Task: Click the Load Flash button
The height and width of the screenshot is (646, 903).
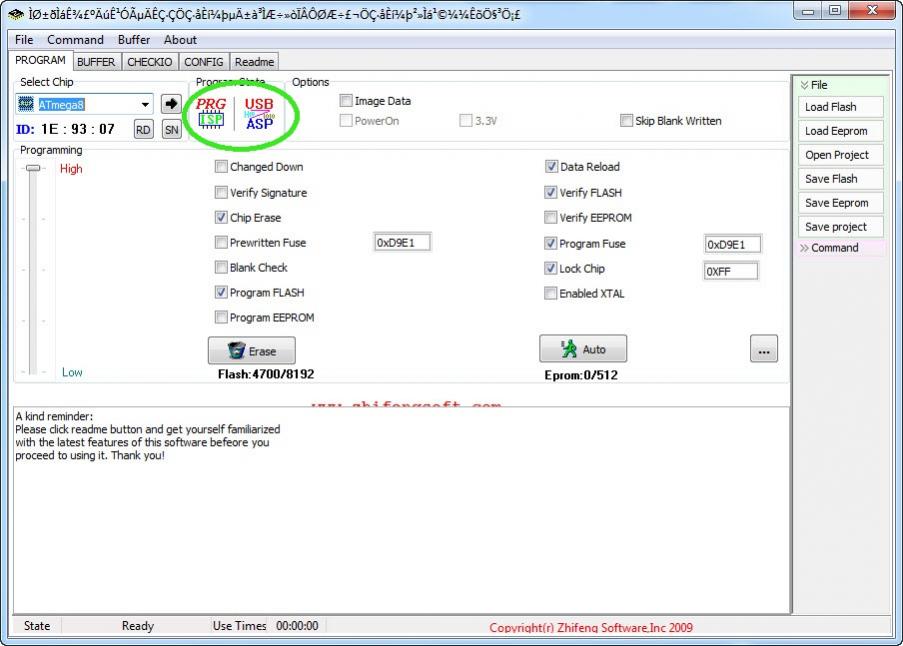Action: tap(841, 107)
